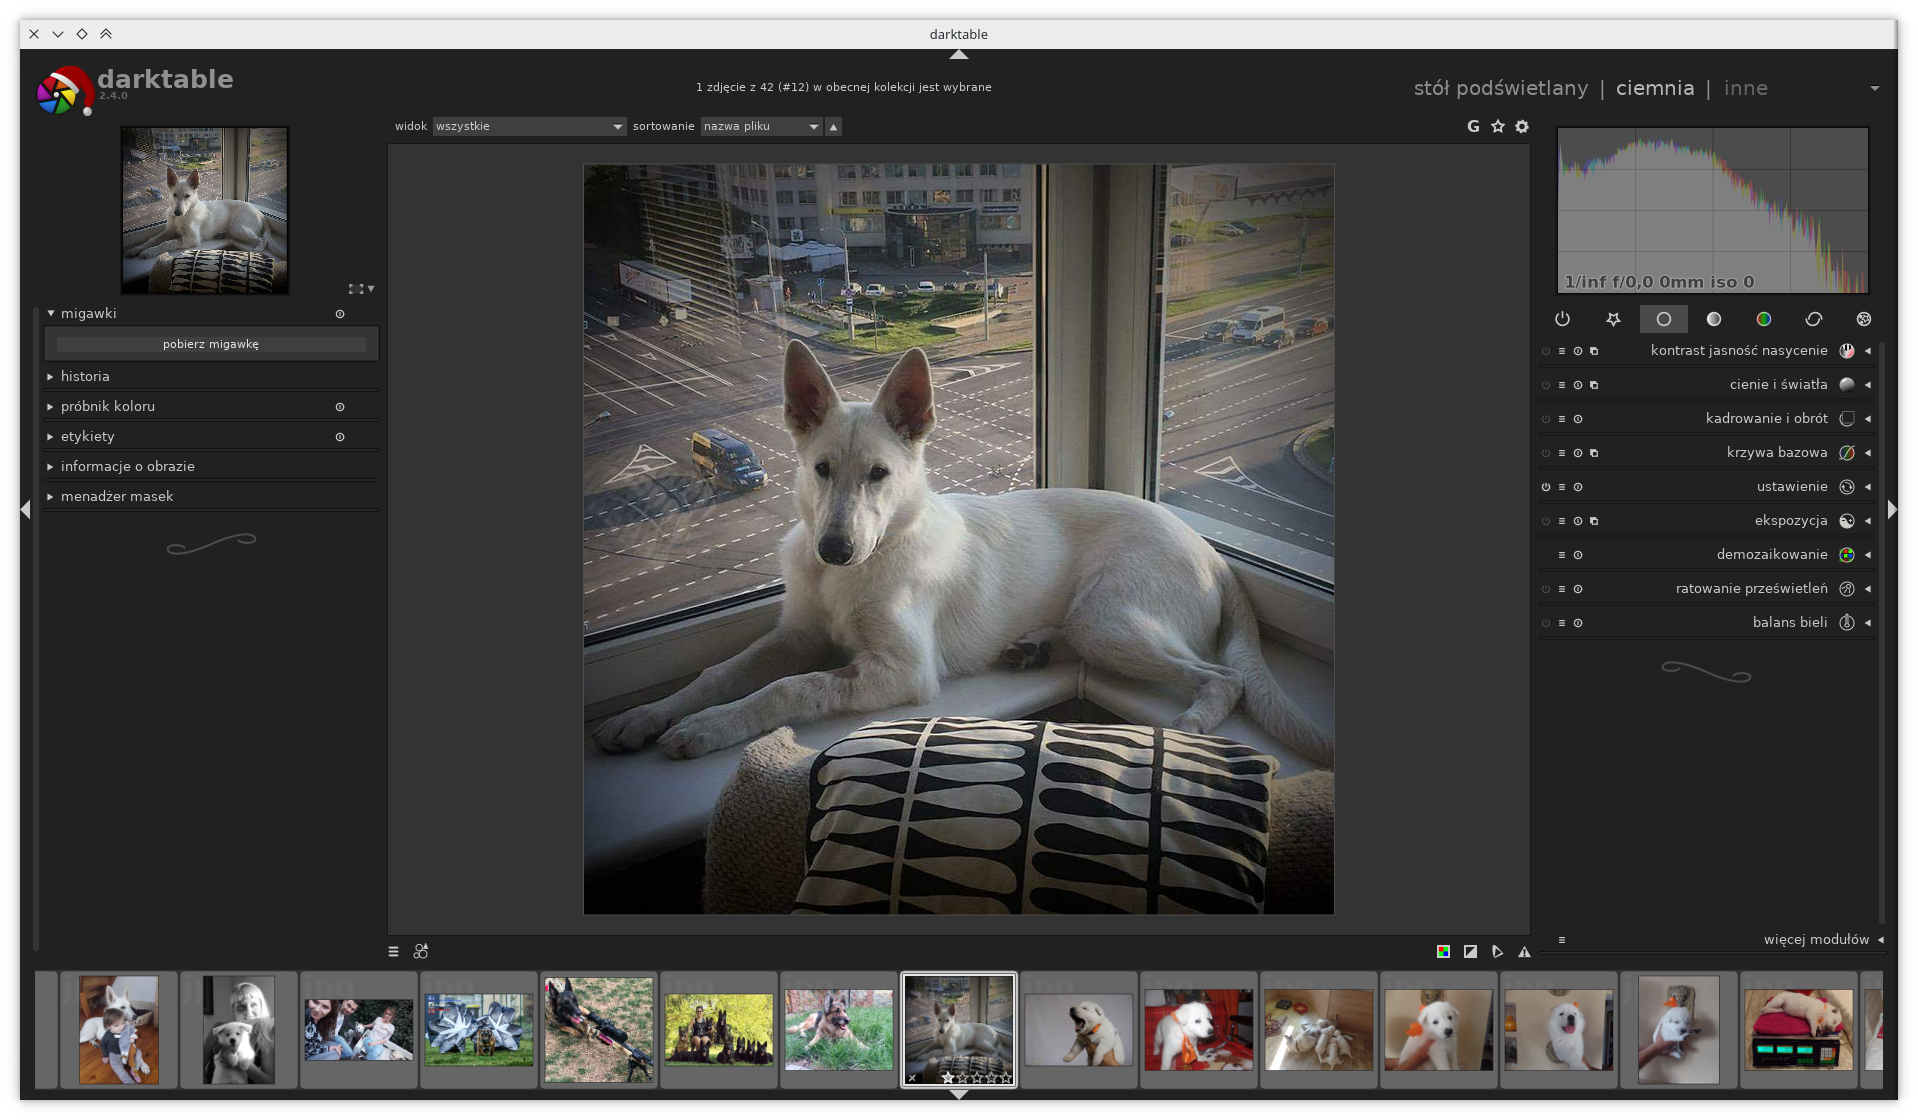Expand the 'informacje o obrazie' section
Viewport: 1918px width, 1120px height.
point(127,466)
